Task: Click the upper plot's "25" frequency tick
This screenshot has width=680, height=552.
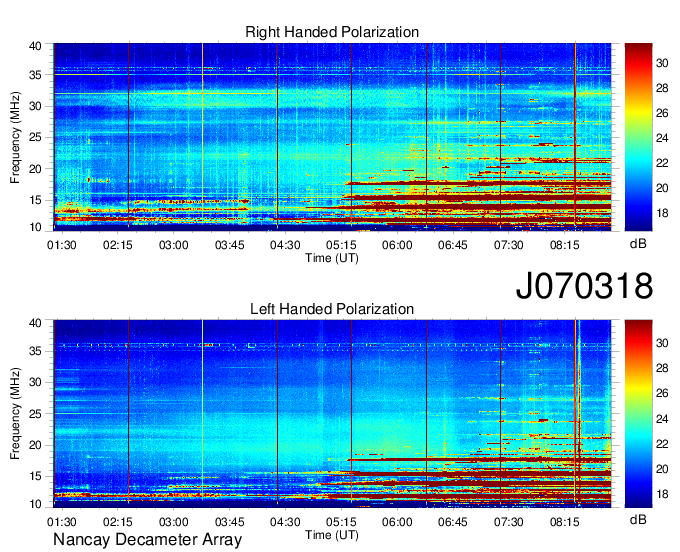Action: click(x=35, y=137)
